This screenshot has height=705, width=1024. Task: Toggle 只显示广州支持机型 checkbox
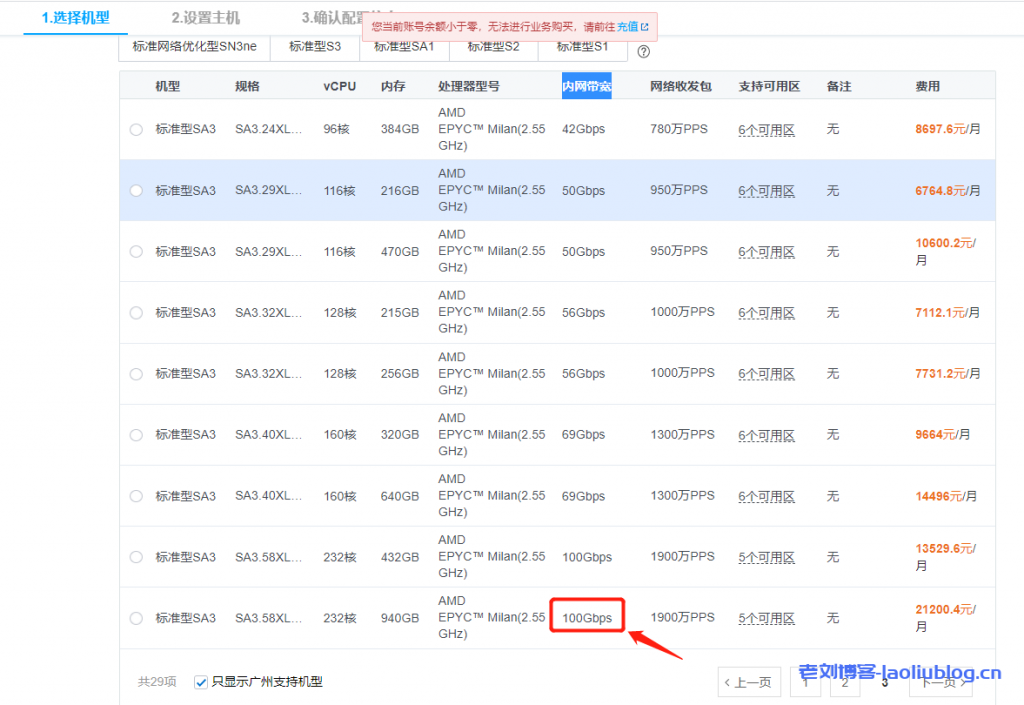[201, 682]
